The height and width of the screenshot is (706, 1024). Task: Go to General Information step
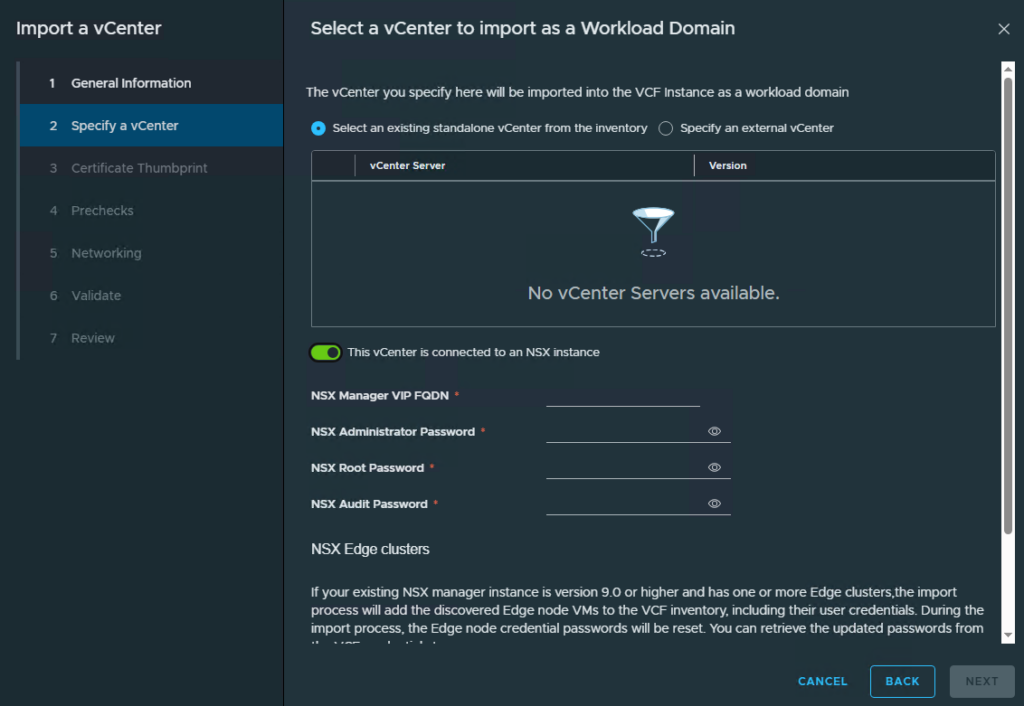click(x=130, y=83)
